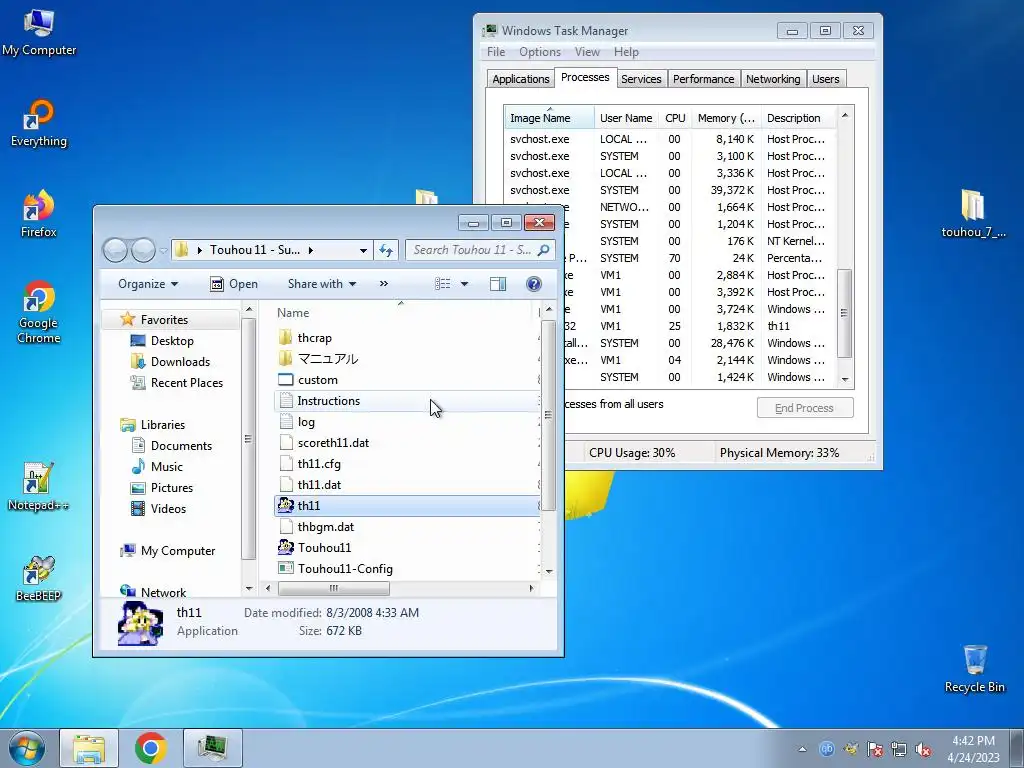The width and height of the screenshot is (1024, 768).
Task: Open Task Manager View menu
Action: [x=587, y=52]
